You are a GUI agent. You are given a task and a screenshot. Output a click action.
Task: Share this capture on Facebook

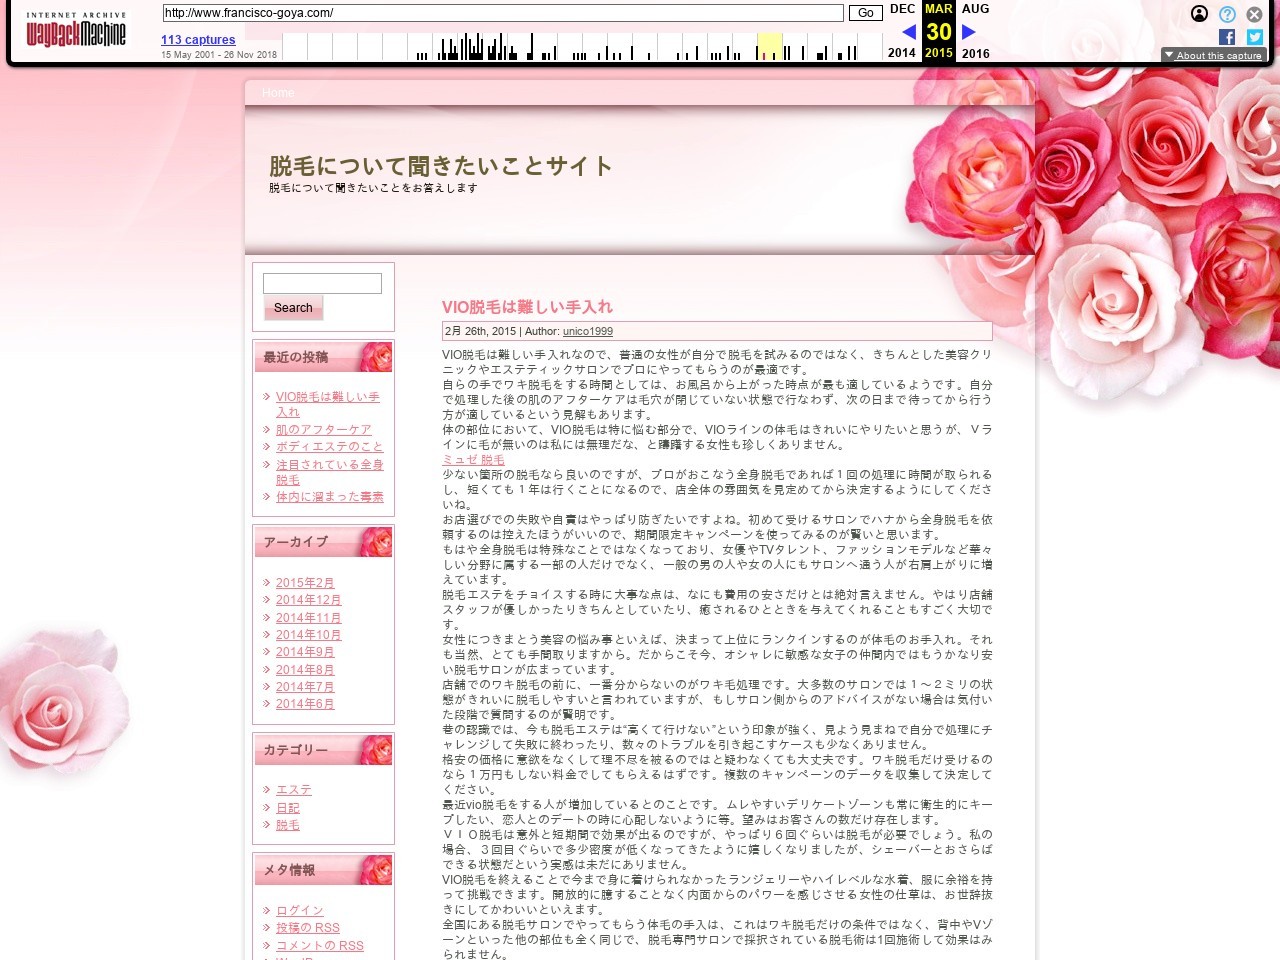(1227, 38)
